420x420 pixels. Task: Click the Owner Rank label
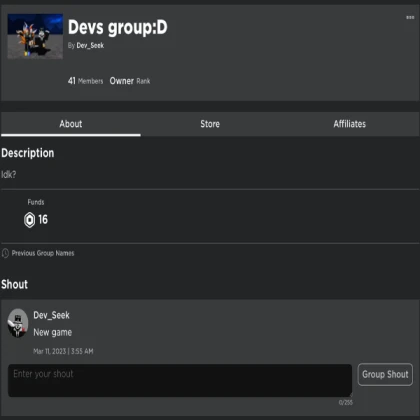(130, 81)
